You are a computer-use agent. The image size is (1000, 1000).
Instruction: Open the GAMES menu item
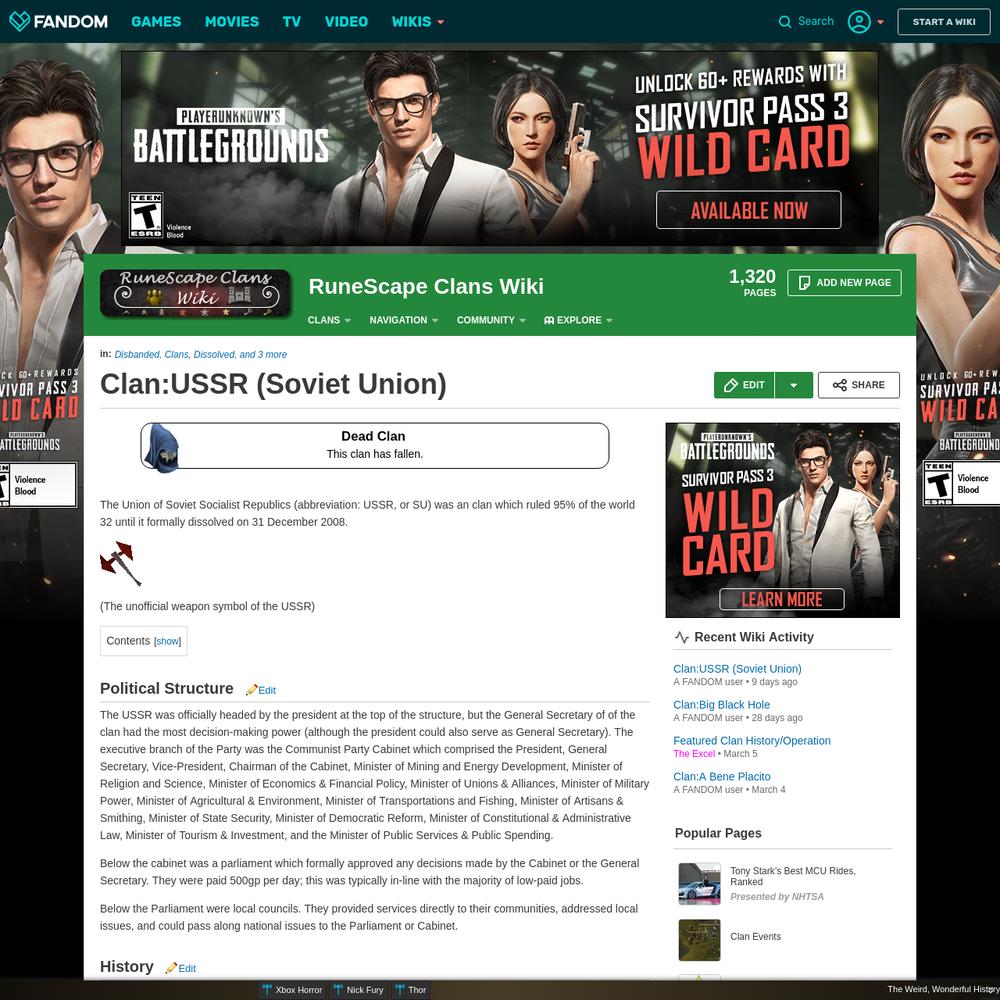coord(156,22)
